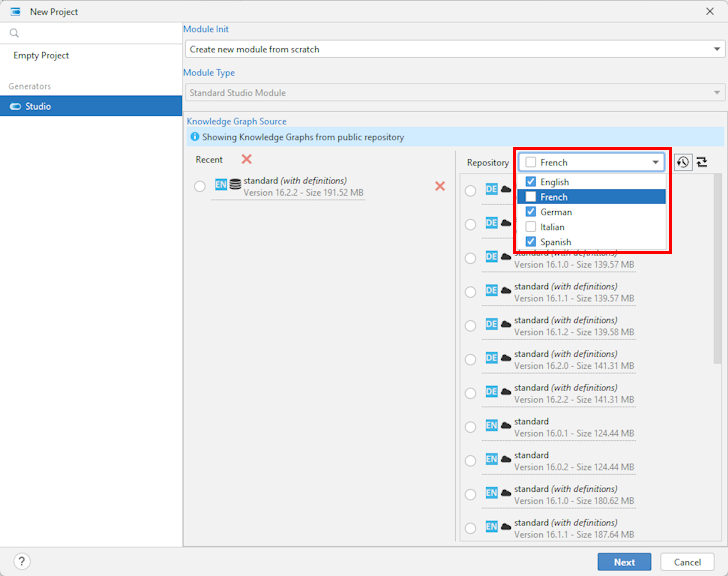Choose Empty Project in the sidebar

(x=41, y=56)
